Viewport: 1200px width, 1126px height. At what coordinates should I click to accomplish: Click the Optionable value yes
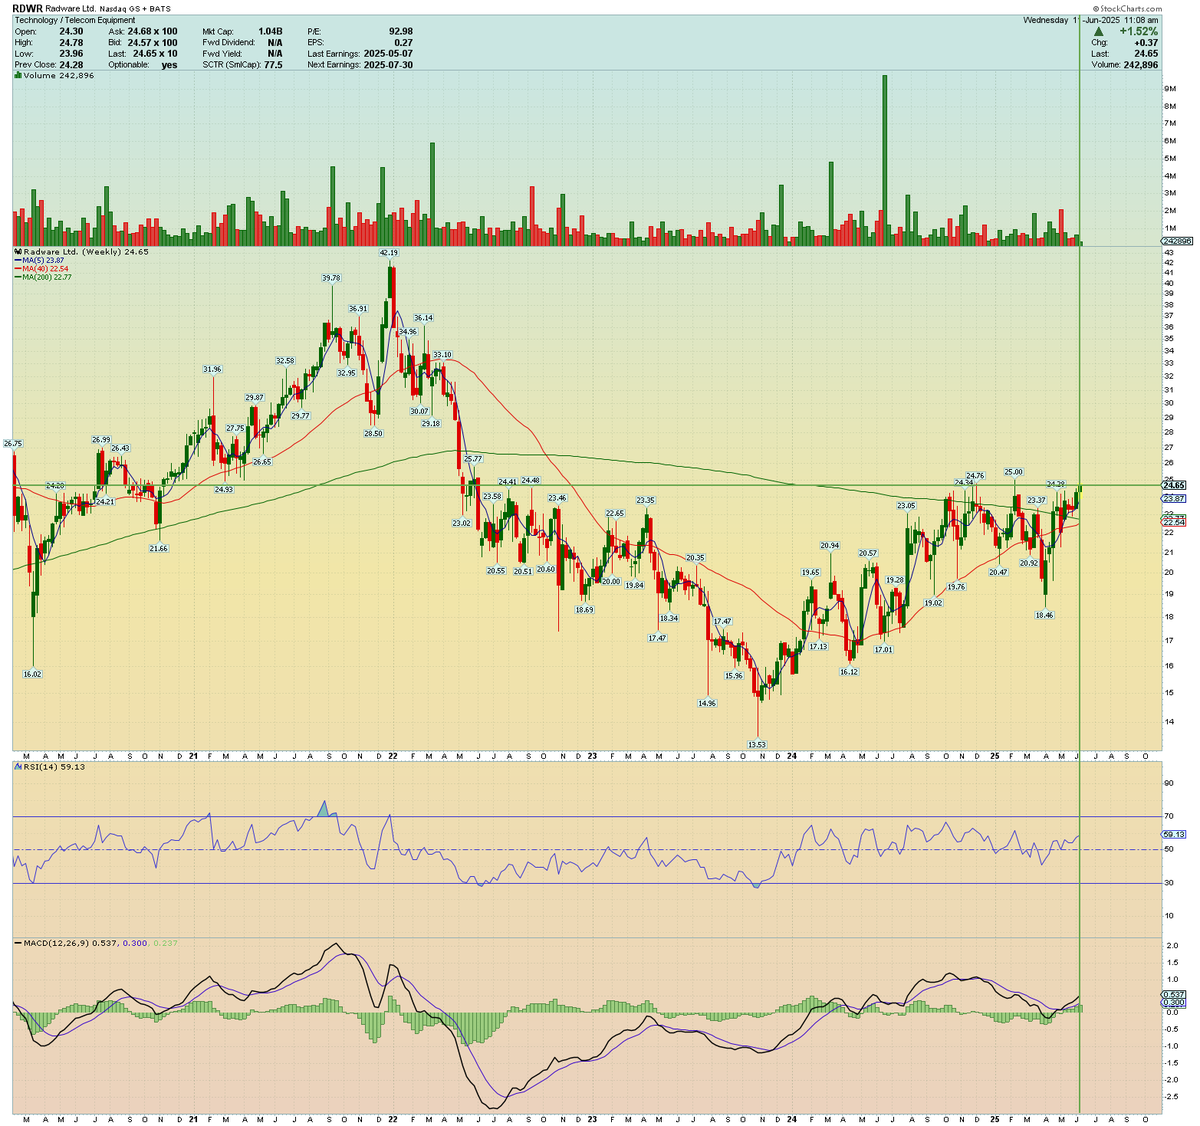169,65
